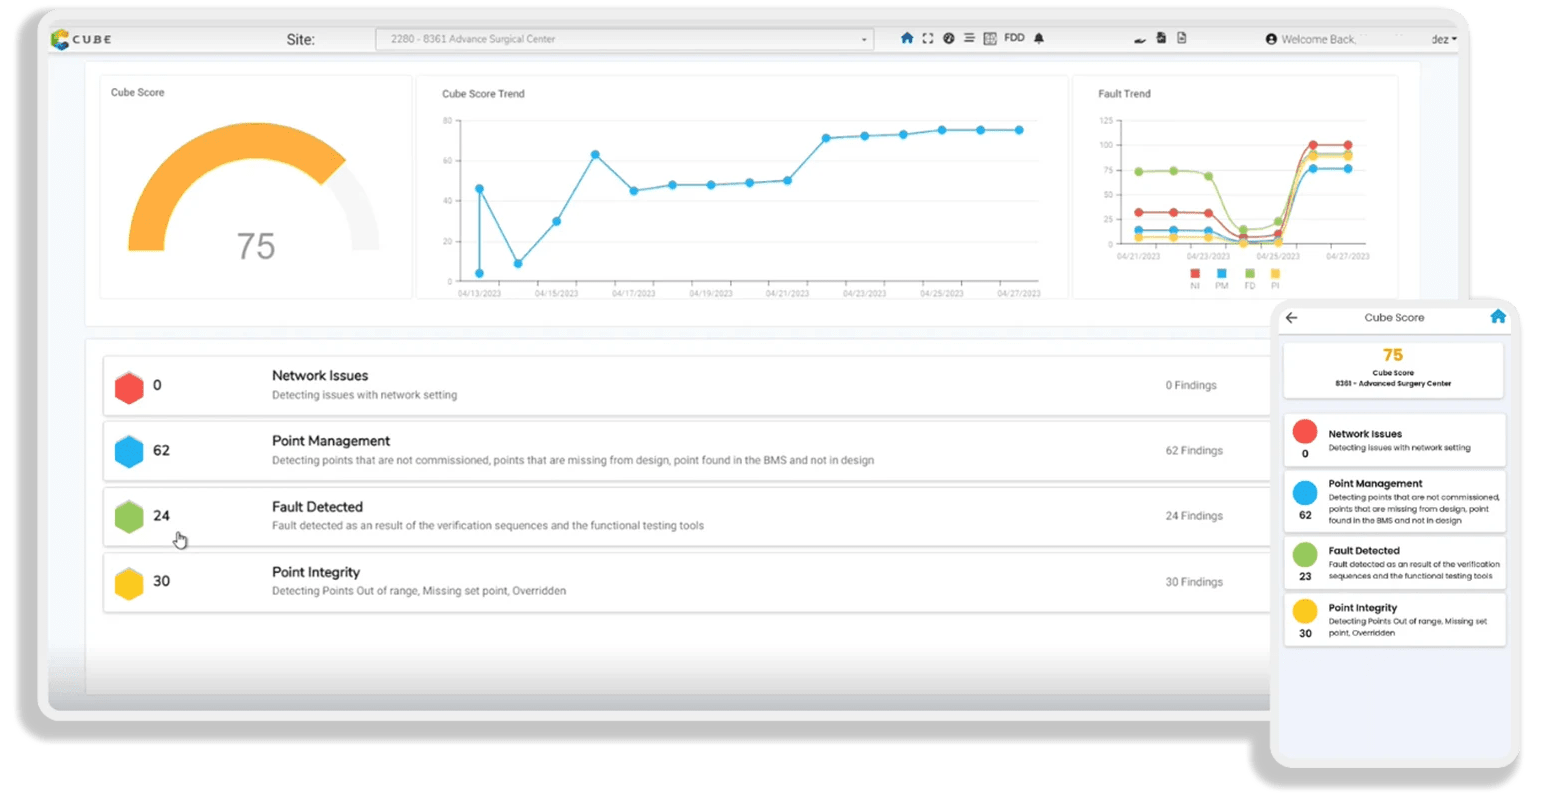Open notifications via the bell icon
Viewport: 1551px width, 807px height.
click(x=1039, y=38)
